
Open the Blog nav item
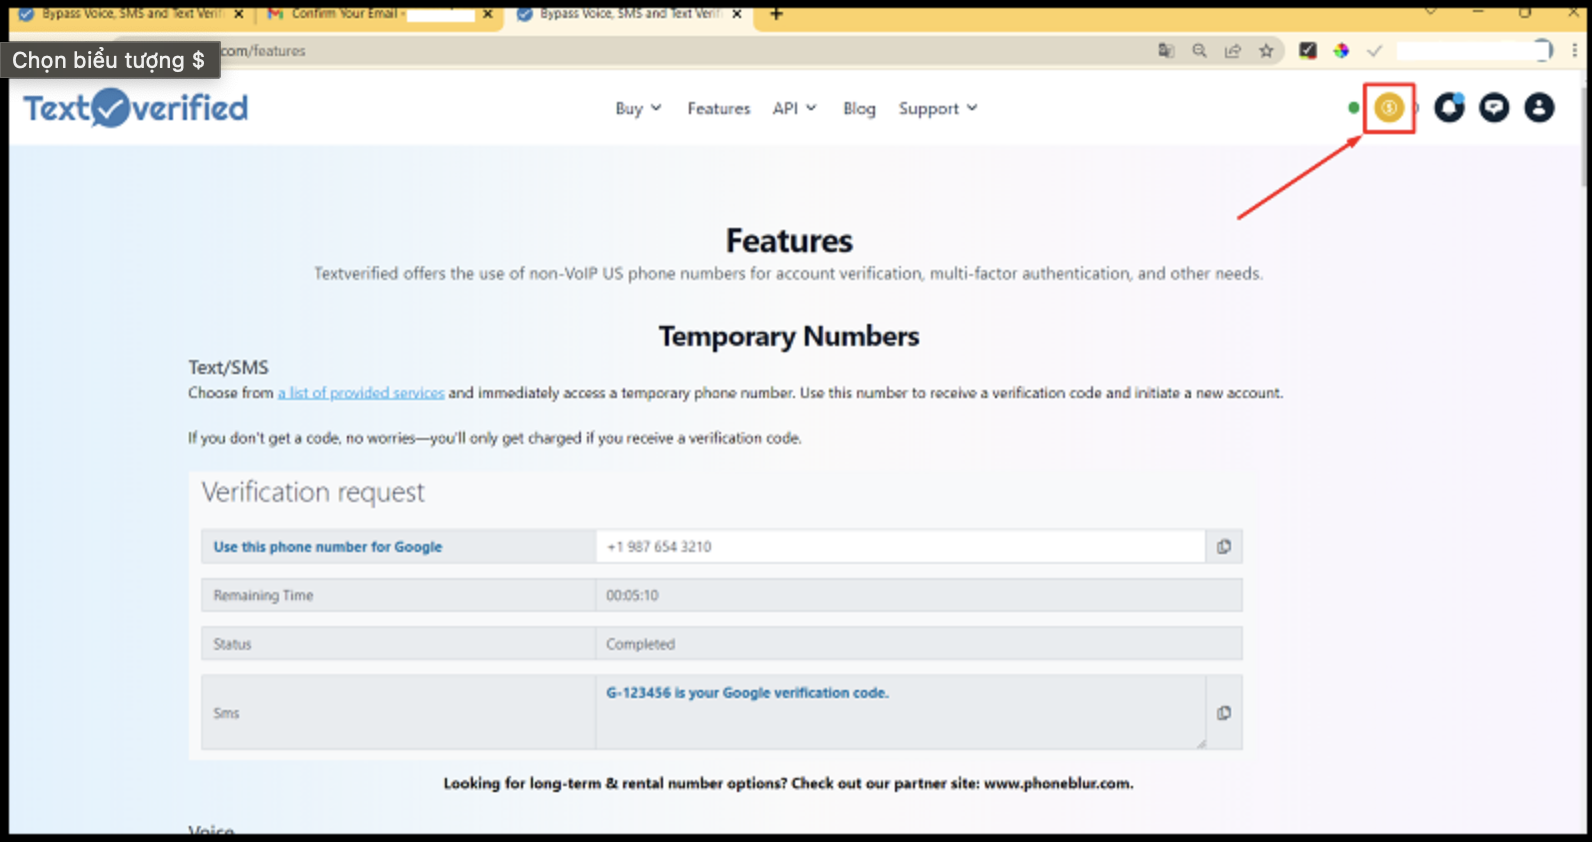point(859,108)
